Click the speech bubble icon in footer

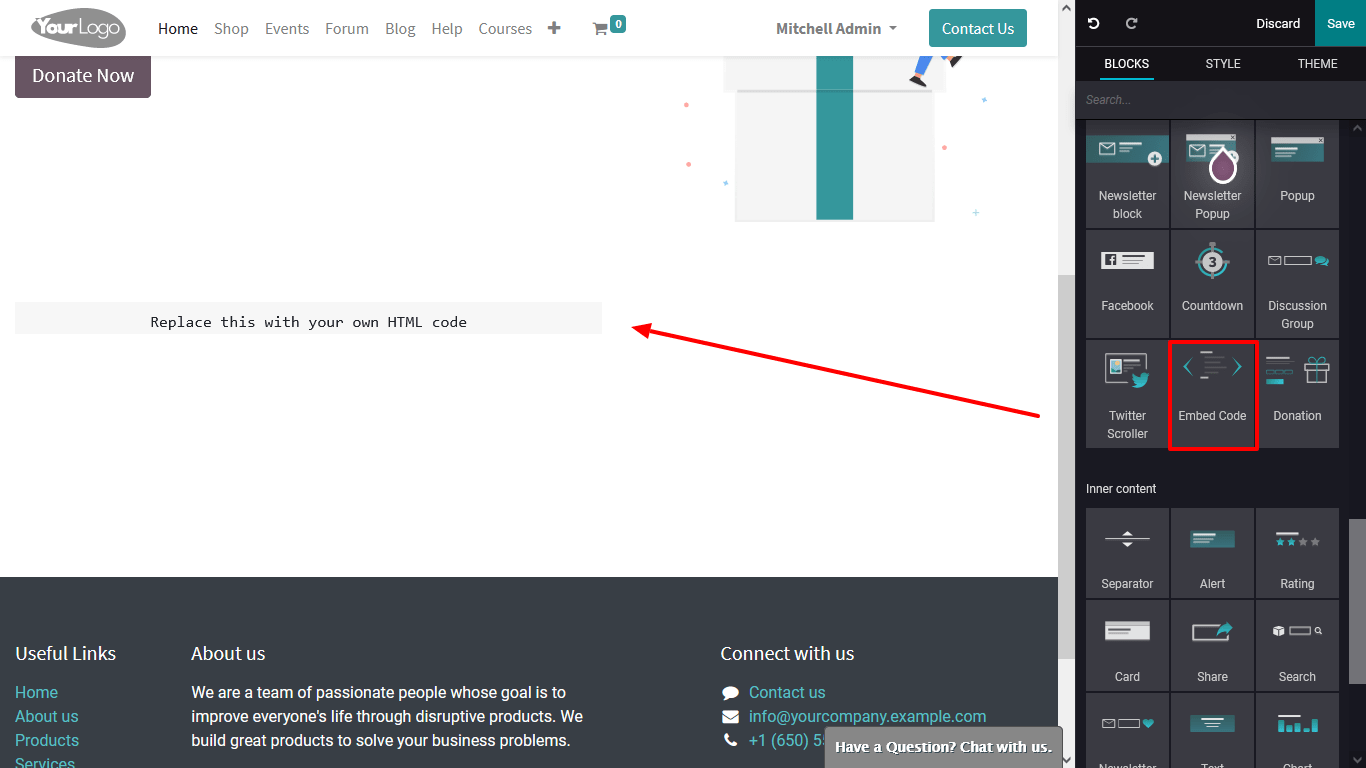[730, 692]
